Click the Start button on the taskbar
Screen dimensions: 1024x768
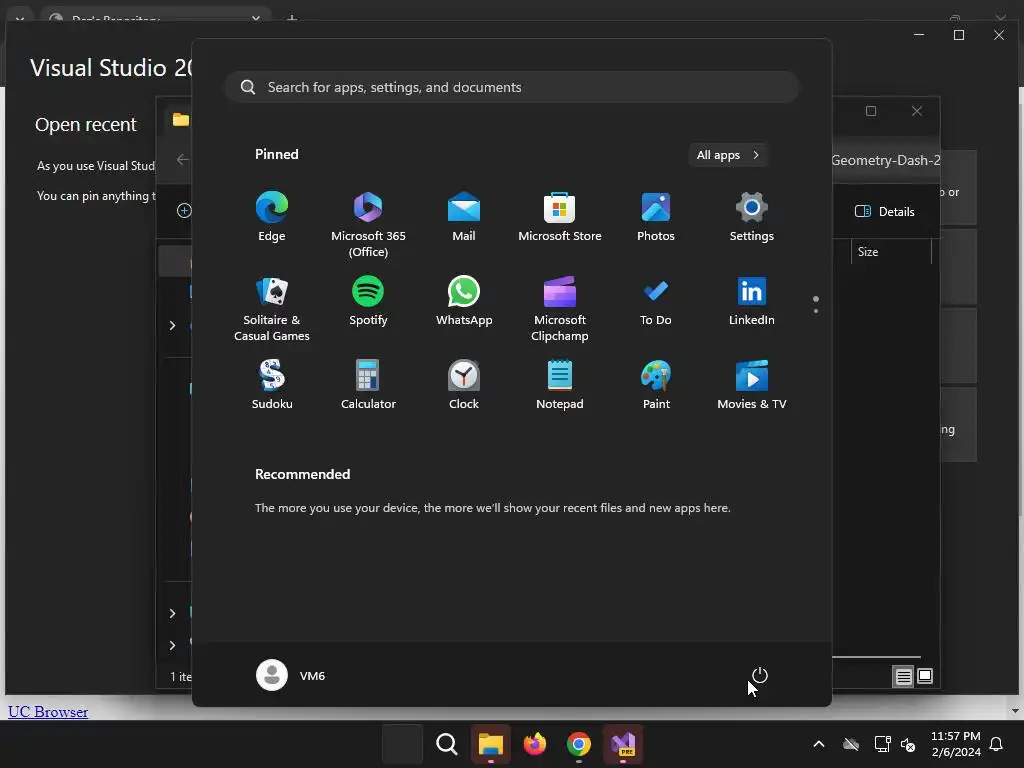(402, 744)
